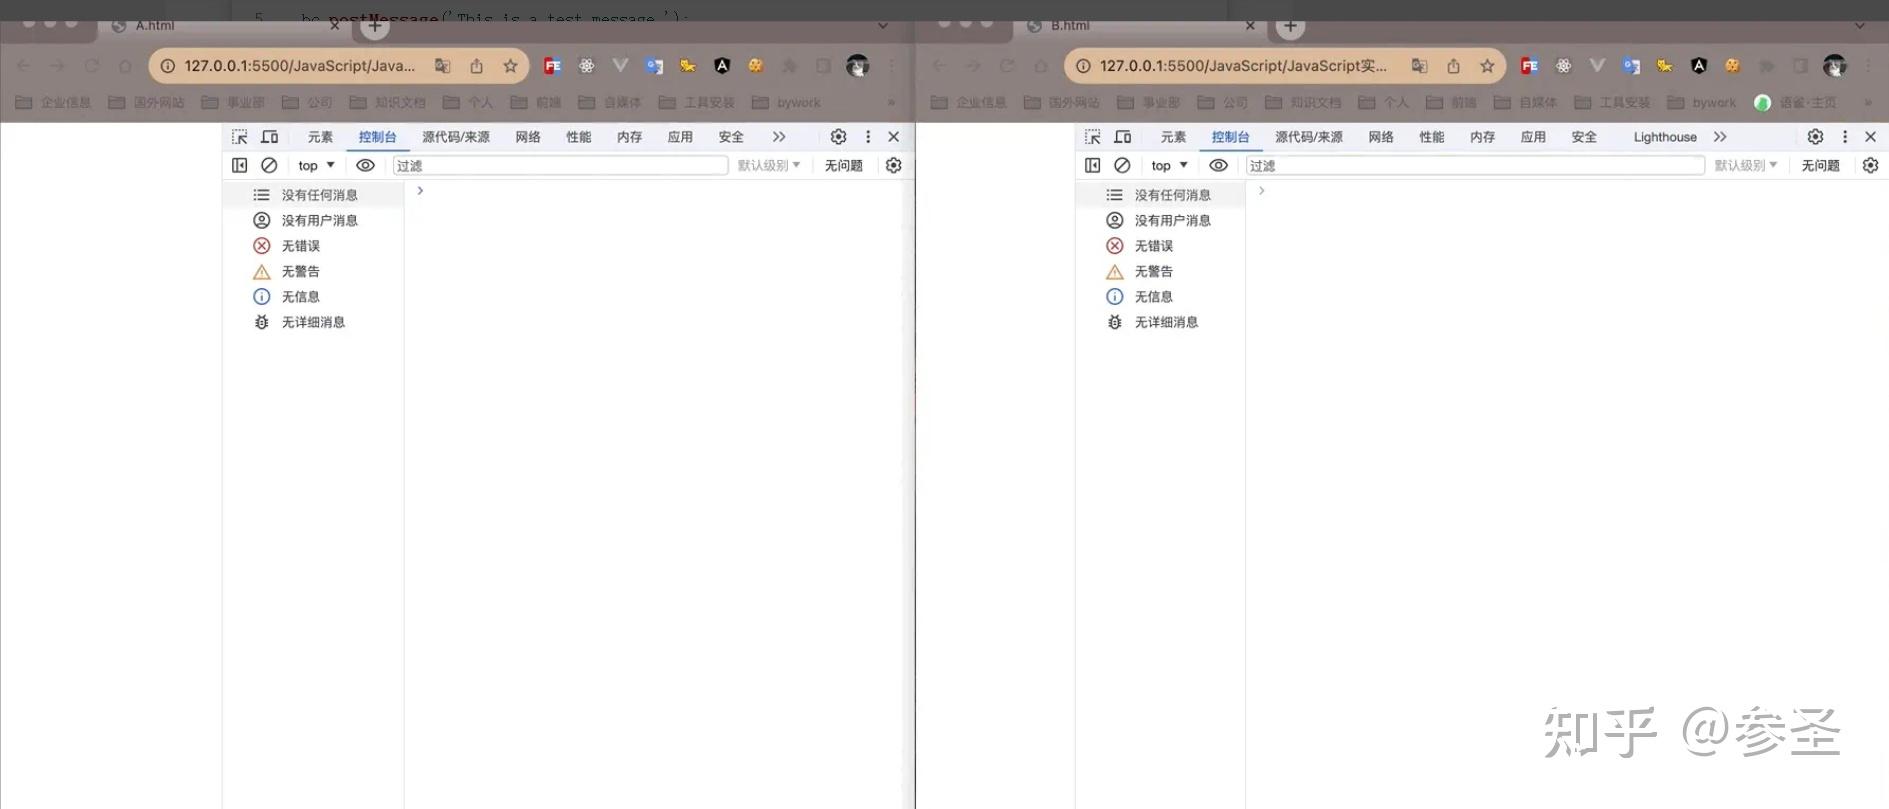Viewport: 1889px width, 809px height.
Task: Open a new tab in the A.html window
Action: 375,26
